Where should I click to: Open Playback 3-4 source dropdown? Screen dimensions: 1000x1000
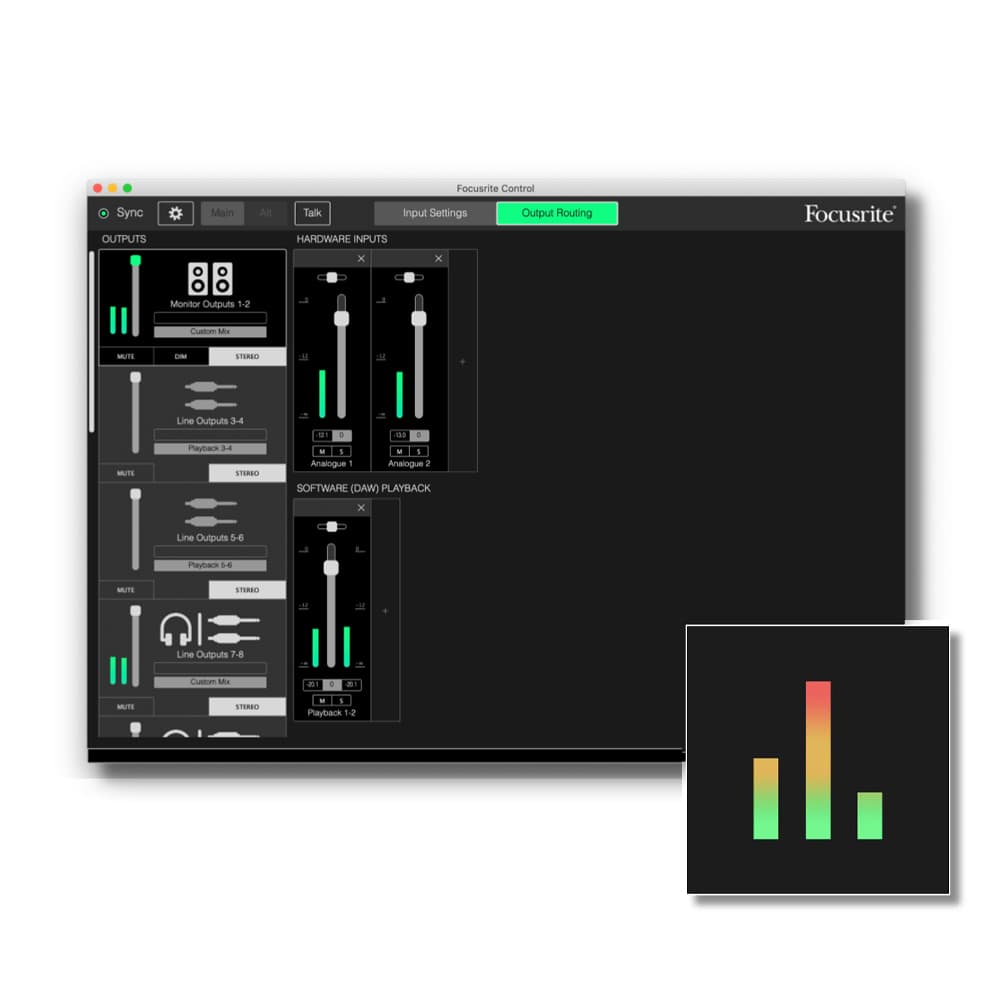[210, 448]
